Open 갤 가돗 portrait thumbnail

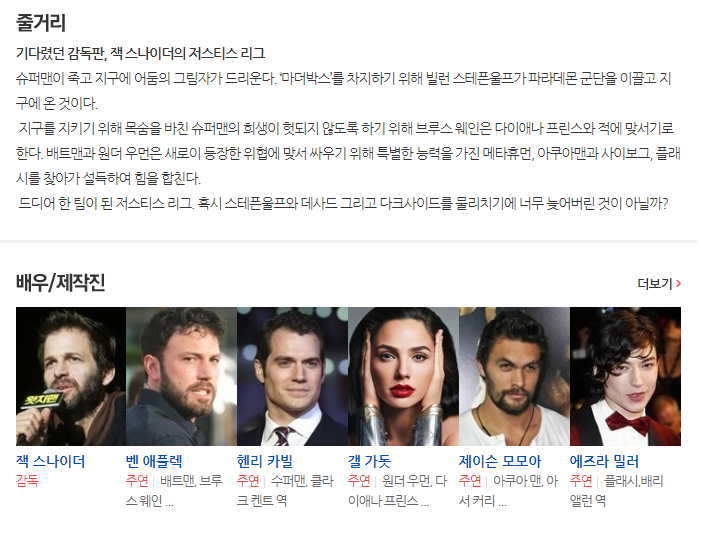click(404, 376)
